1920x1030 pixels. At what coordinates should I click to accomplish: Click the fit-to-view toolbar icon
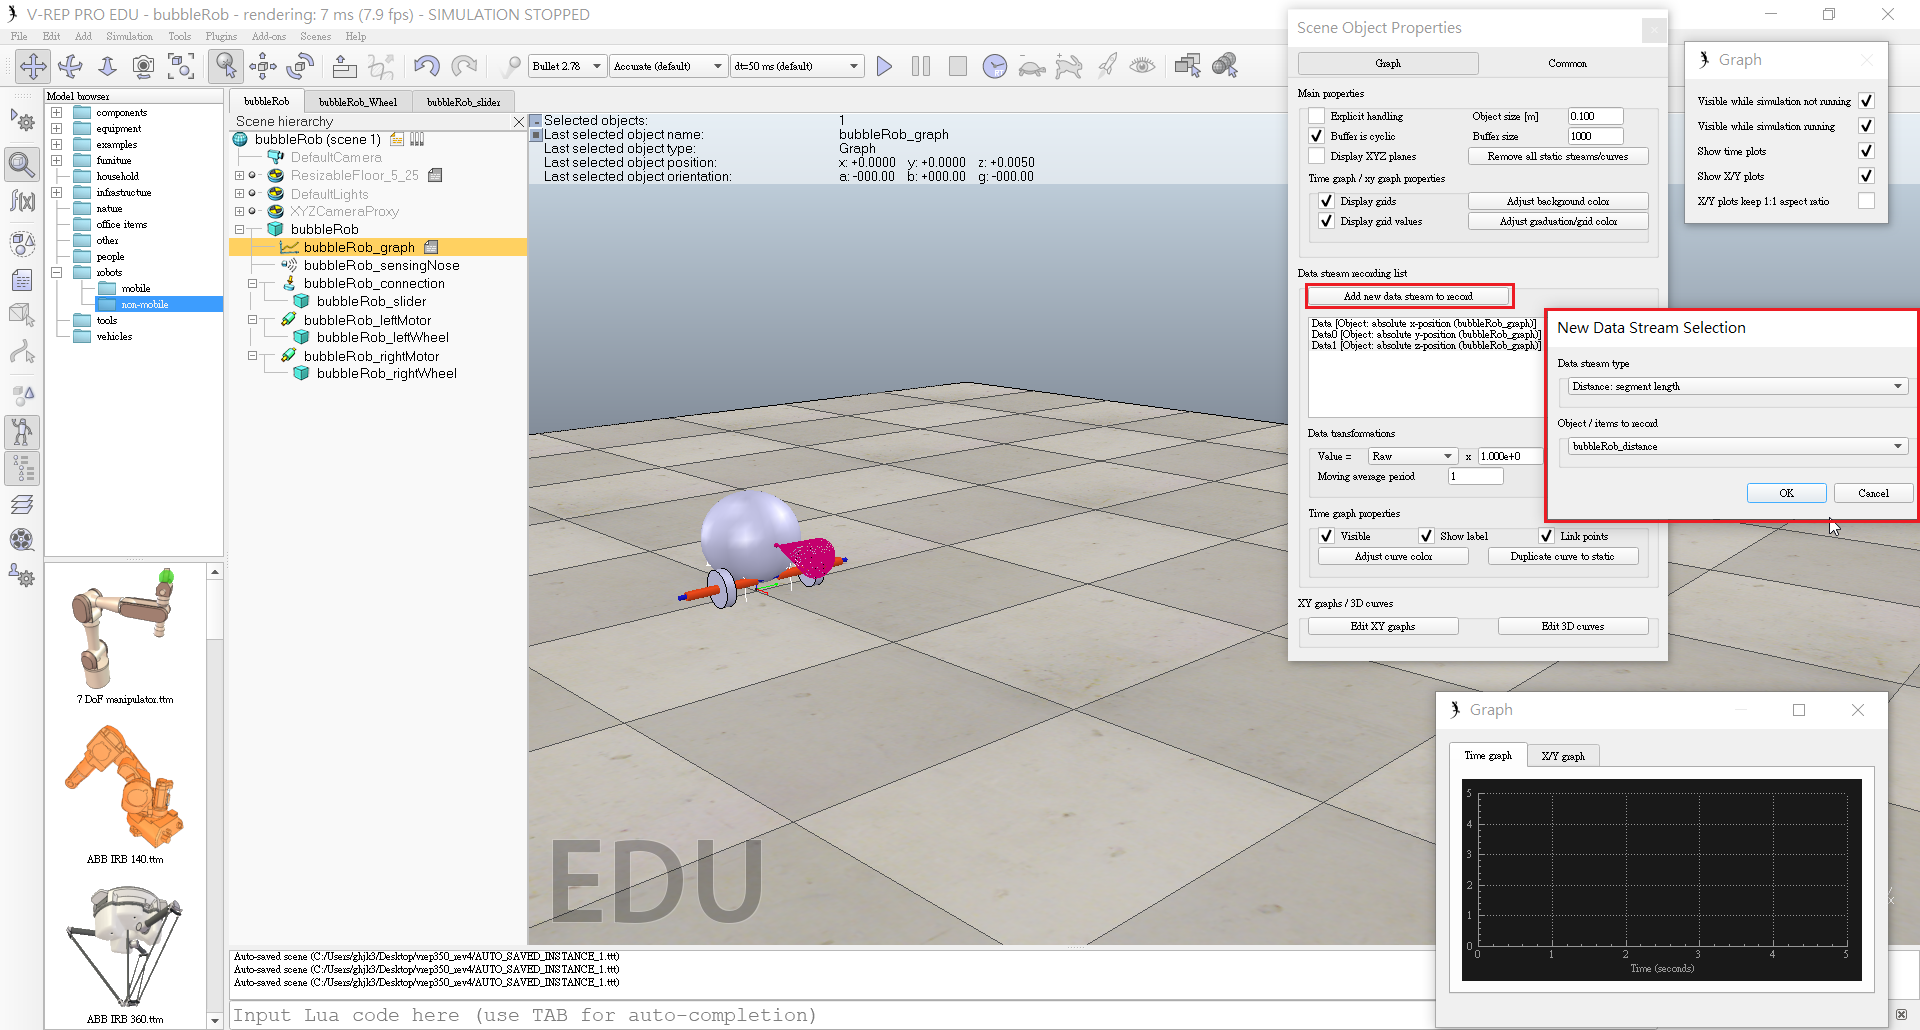click(x=181, y=66)
